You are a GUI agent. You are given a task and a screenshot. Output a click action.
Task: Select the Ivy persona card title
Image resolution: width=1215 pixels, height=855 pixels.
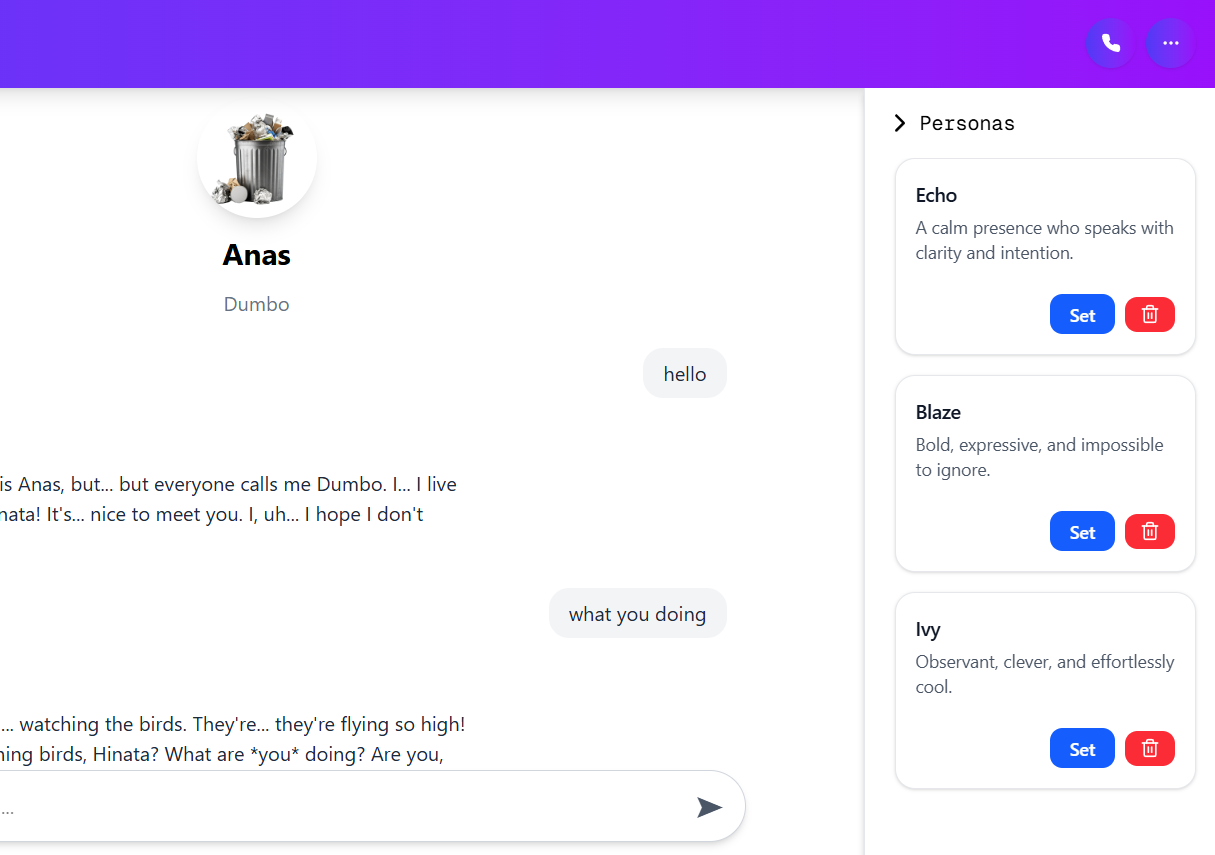928,630
